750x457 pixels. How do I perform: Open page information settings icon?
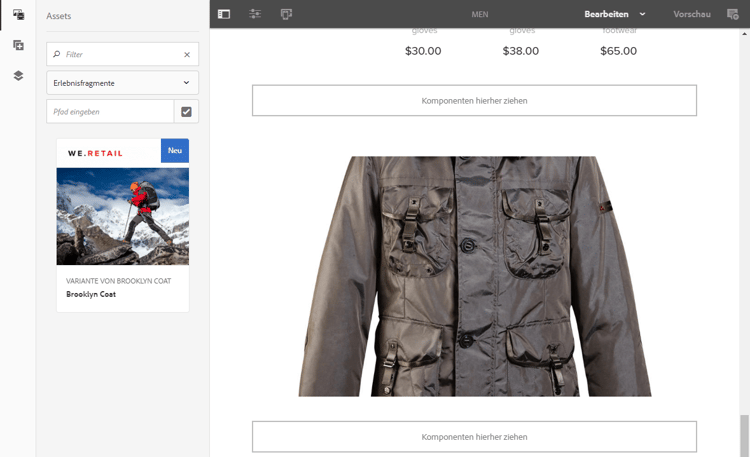255,14
